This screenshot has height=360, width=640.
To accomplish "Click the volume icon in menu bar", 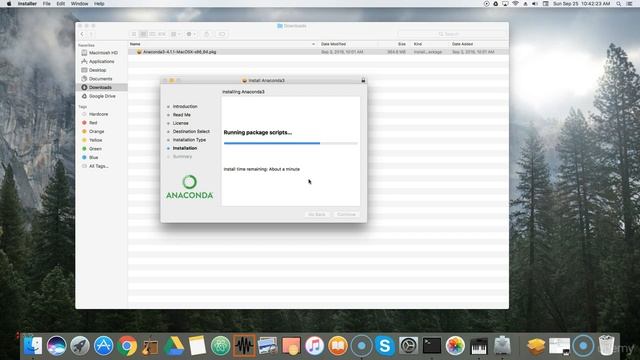I will tap(535, 4).
